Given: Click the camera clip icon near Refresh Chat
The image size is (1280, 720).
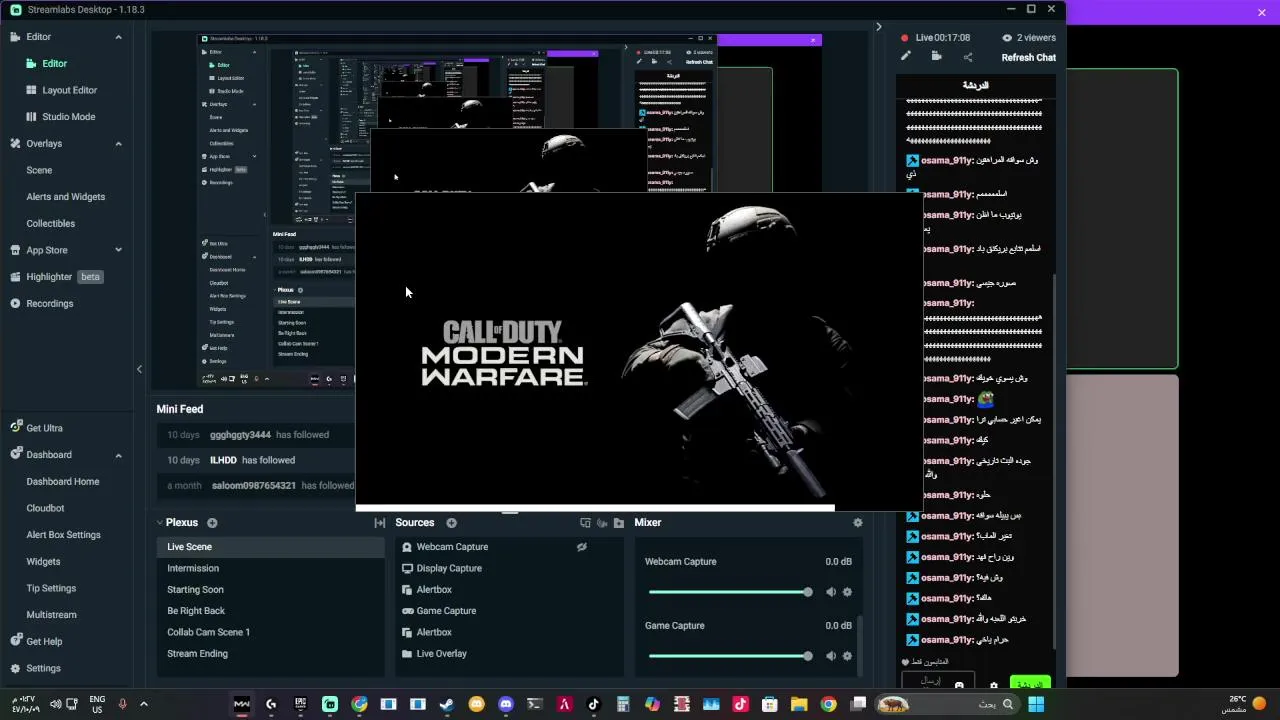Looking at the screenshot, I should (937, 57).
